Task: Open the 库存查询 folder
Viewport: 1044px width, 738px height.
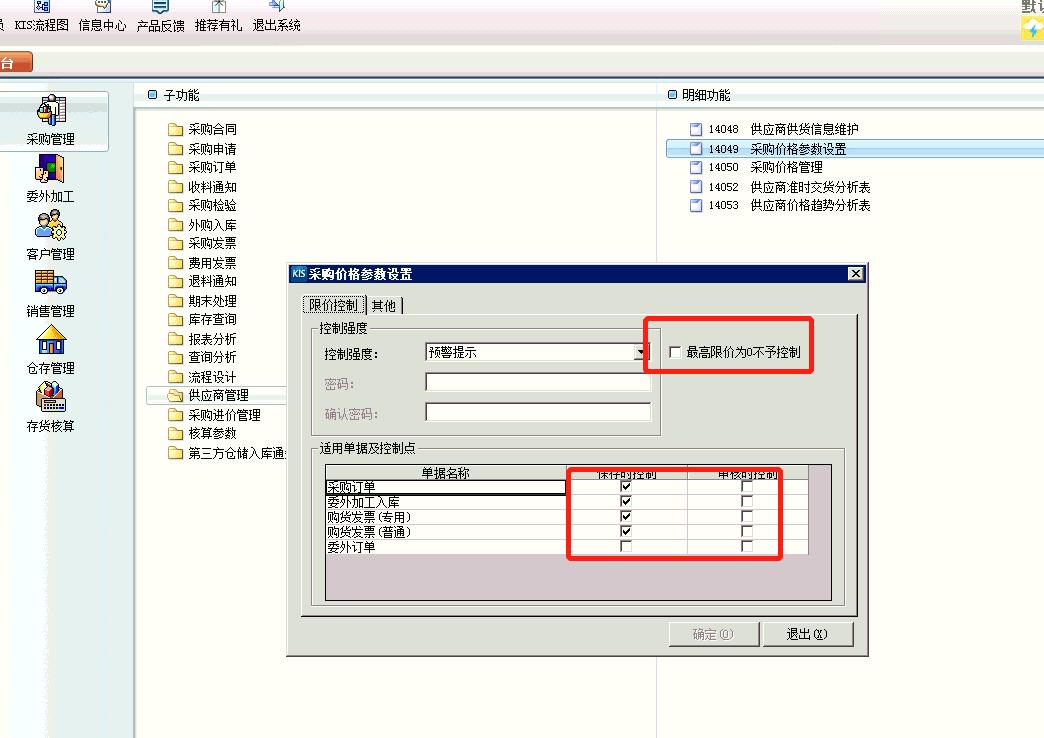Action: point(202,319)
